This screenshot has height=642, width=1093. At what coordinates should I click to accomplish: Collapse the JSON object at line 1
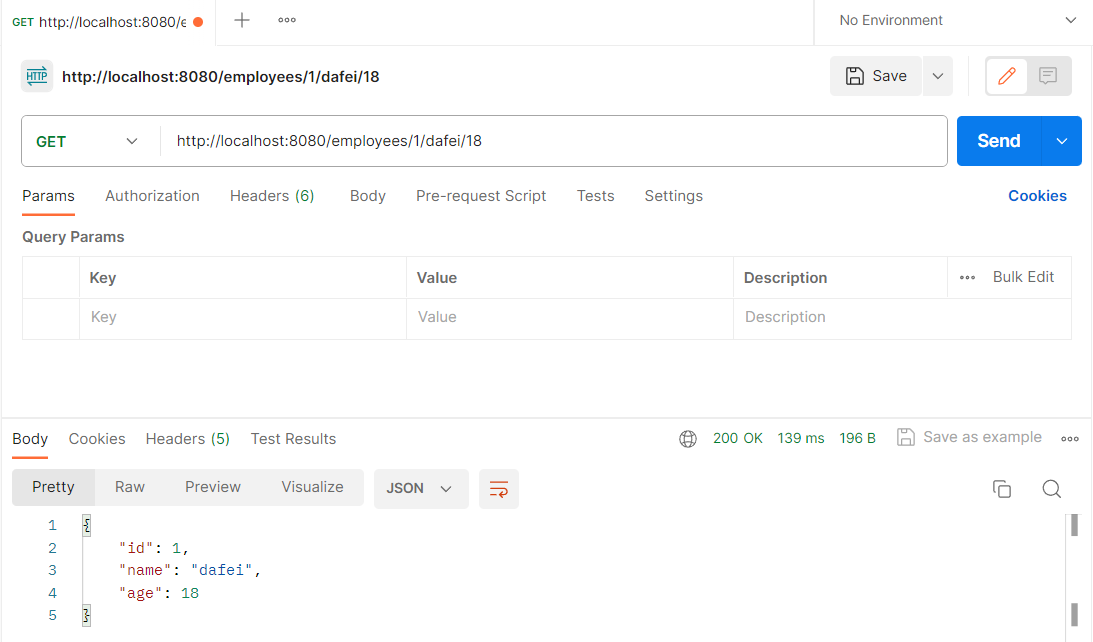(x=86, y=525)
